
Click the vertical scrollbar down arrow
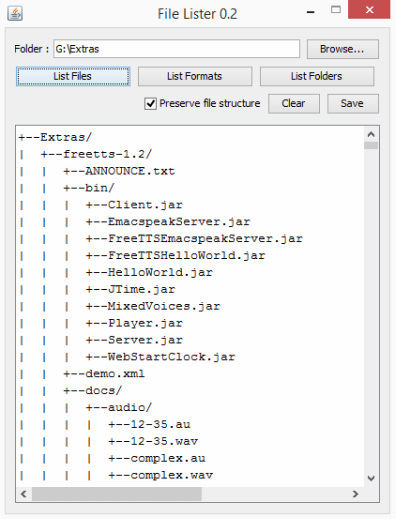[371, 478]
